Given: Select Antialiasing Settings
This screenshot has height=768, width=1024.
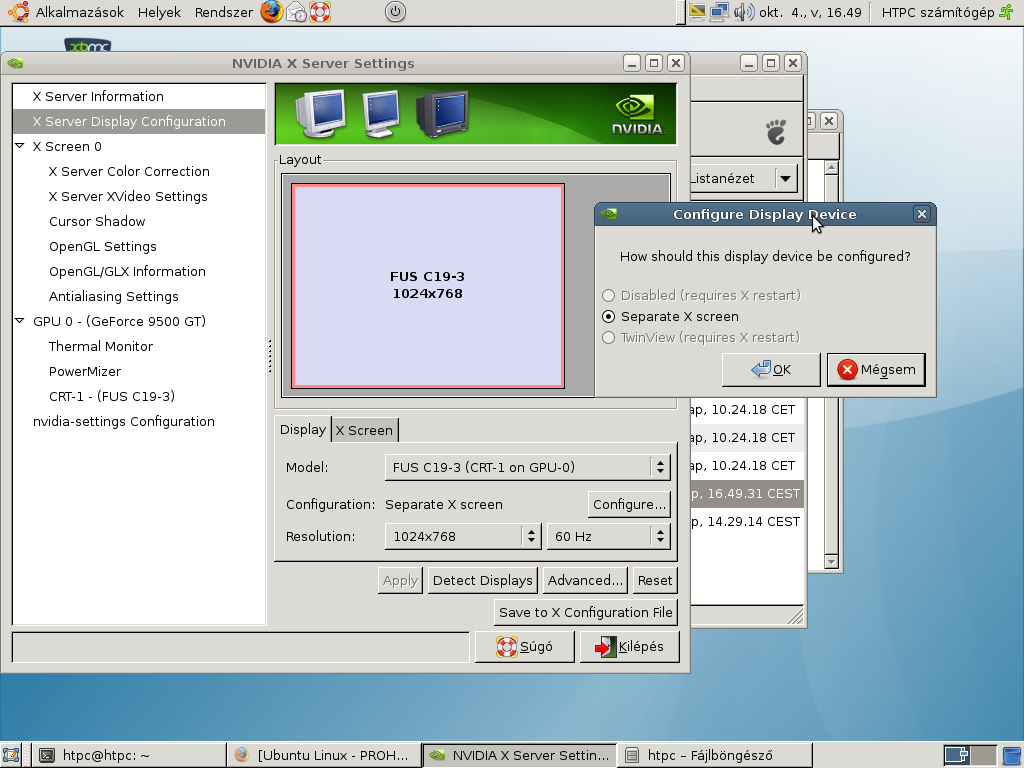Looking at the screenshot, I should 114,296.
